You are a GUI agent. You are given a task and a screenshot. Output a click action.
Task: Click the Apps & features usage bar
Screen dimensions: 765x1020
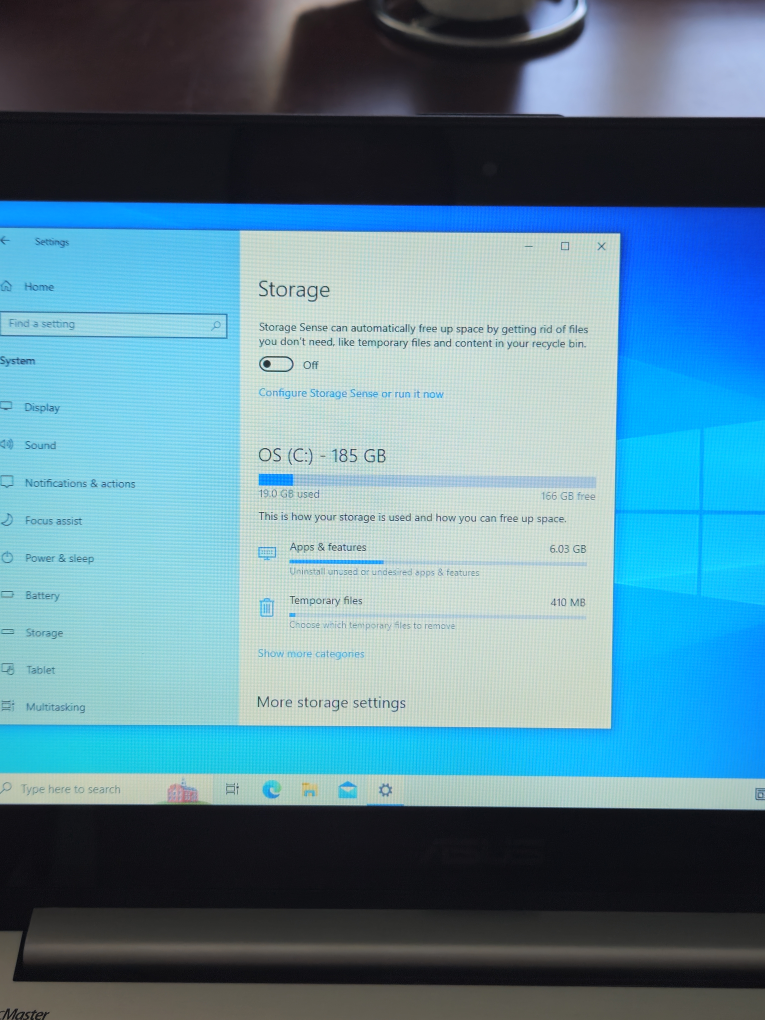point(438,563)
